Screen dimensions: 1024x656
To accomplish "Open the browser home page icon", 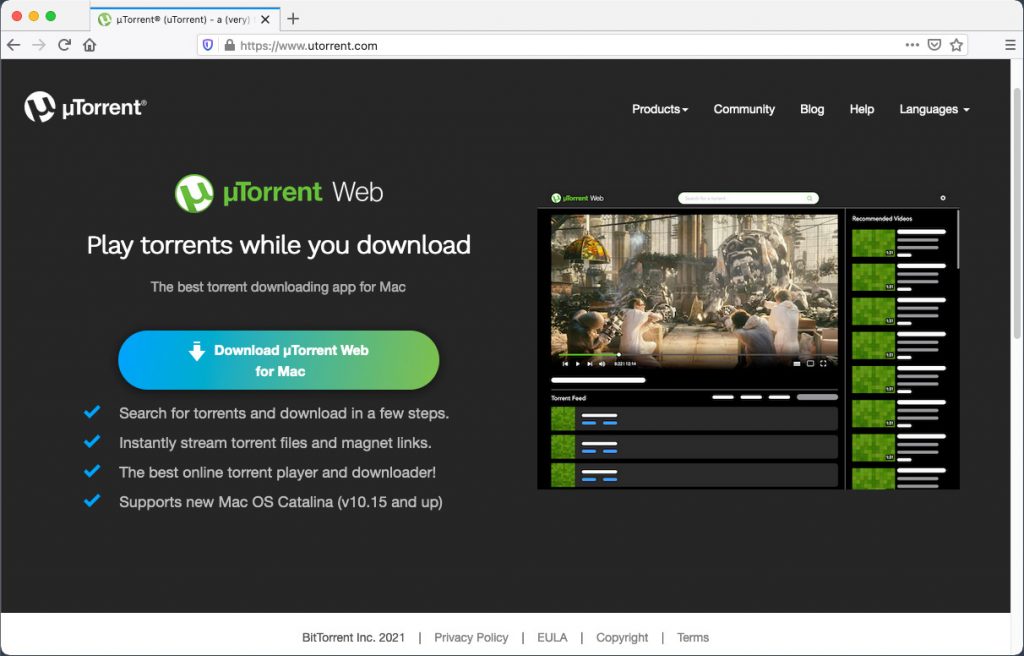I will tap(89, 45).
